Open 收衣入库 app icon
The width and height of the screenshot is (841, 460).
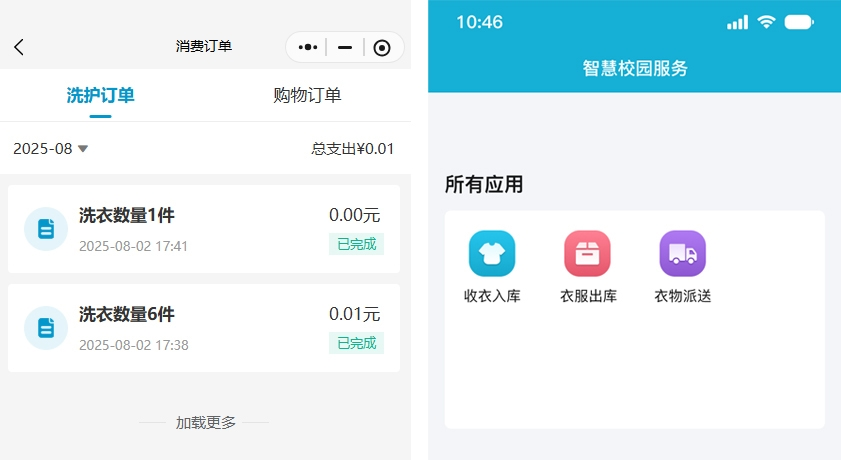[492, 254]
